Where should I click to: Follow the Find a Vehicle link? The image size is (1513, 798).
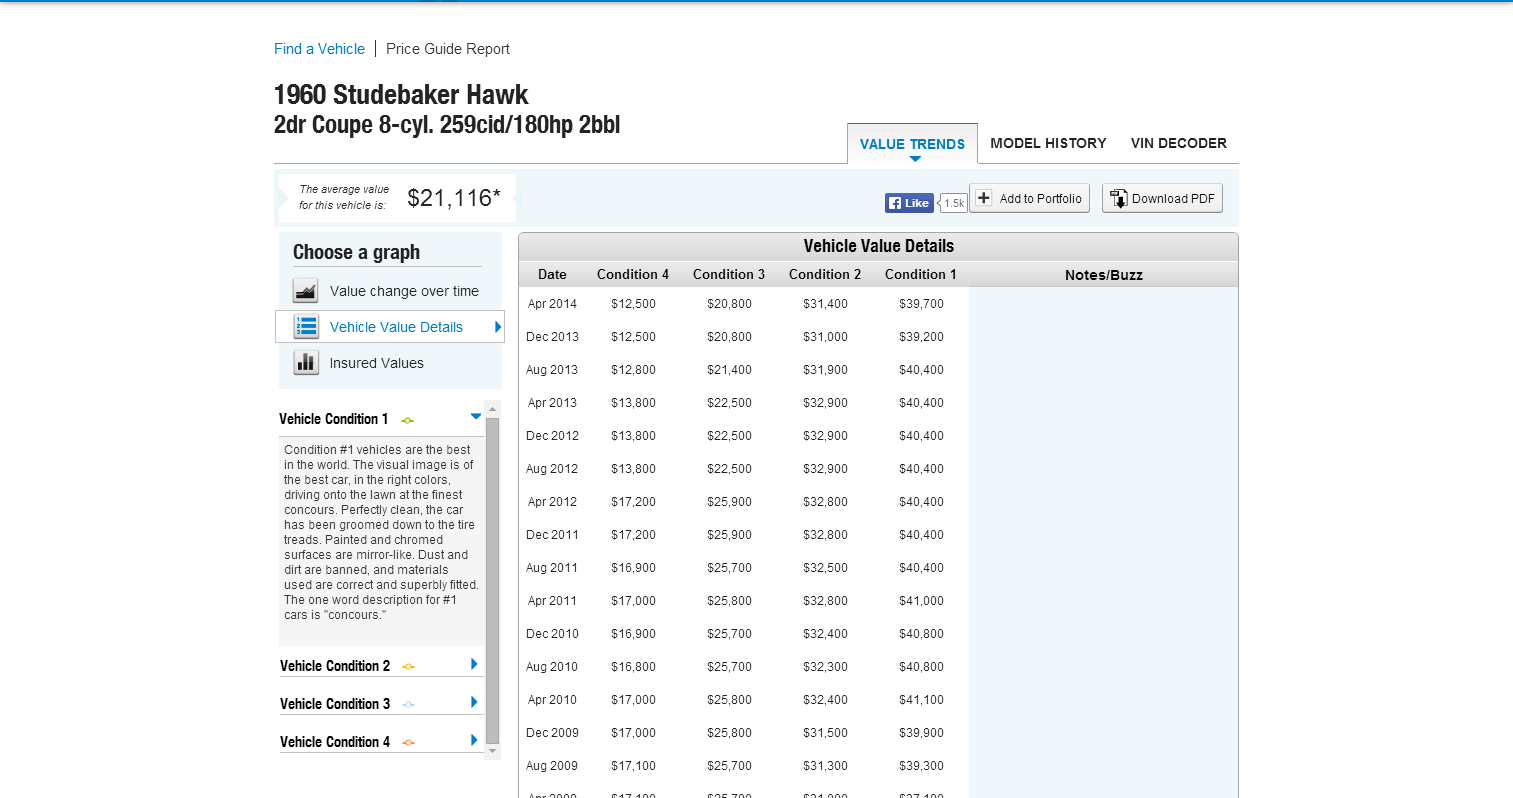(319, 49)
